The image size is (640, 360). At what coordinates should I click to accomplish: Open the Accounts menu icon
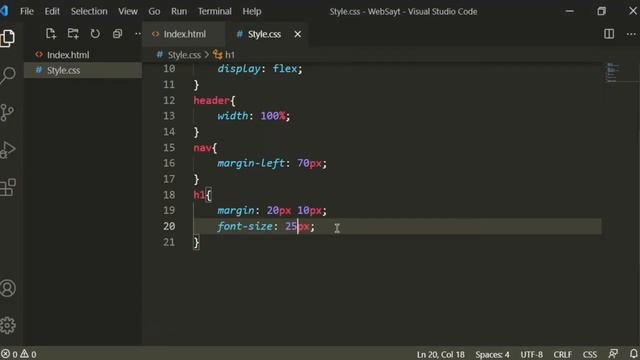[x=7, y=288]
